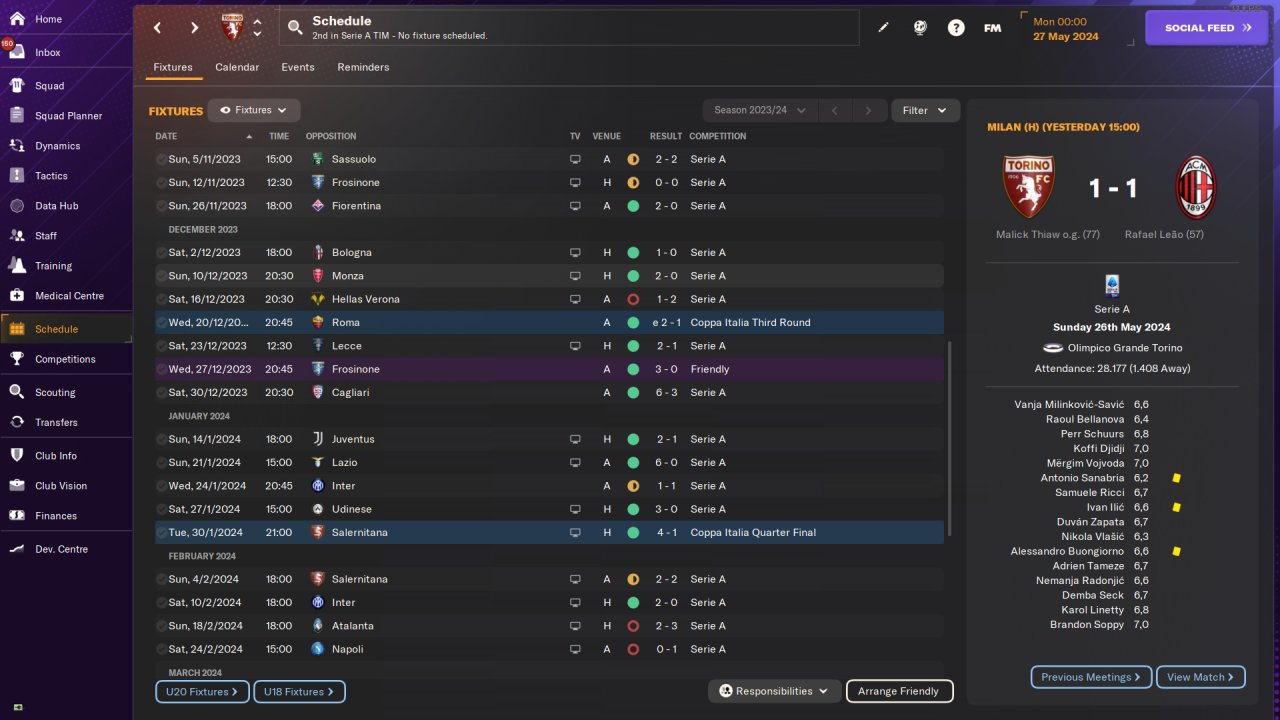
Task: Switch to the Fixtures tab
Action: point(173,67)
